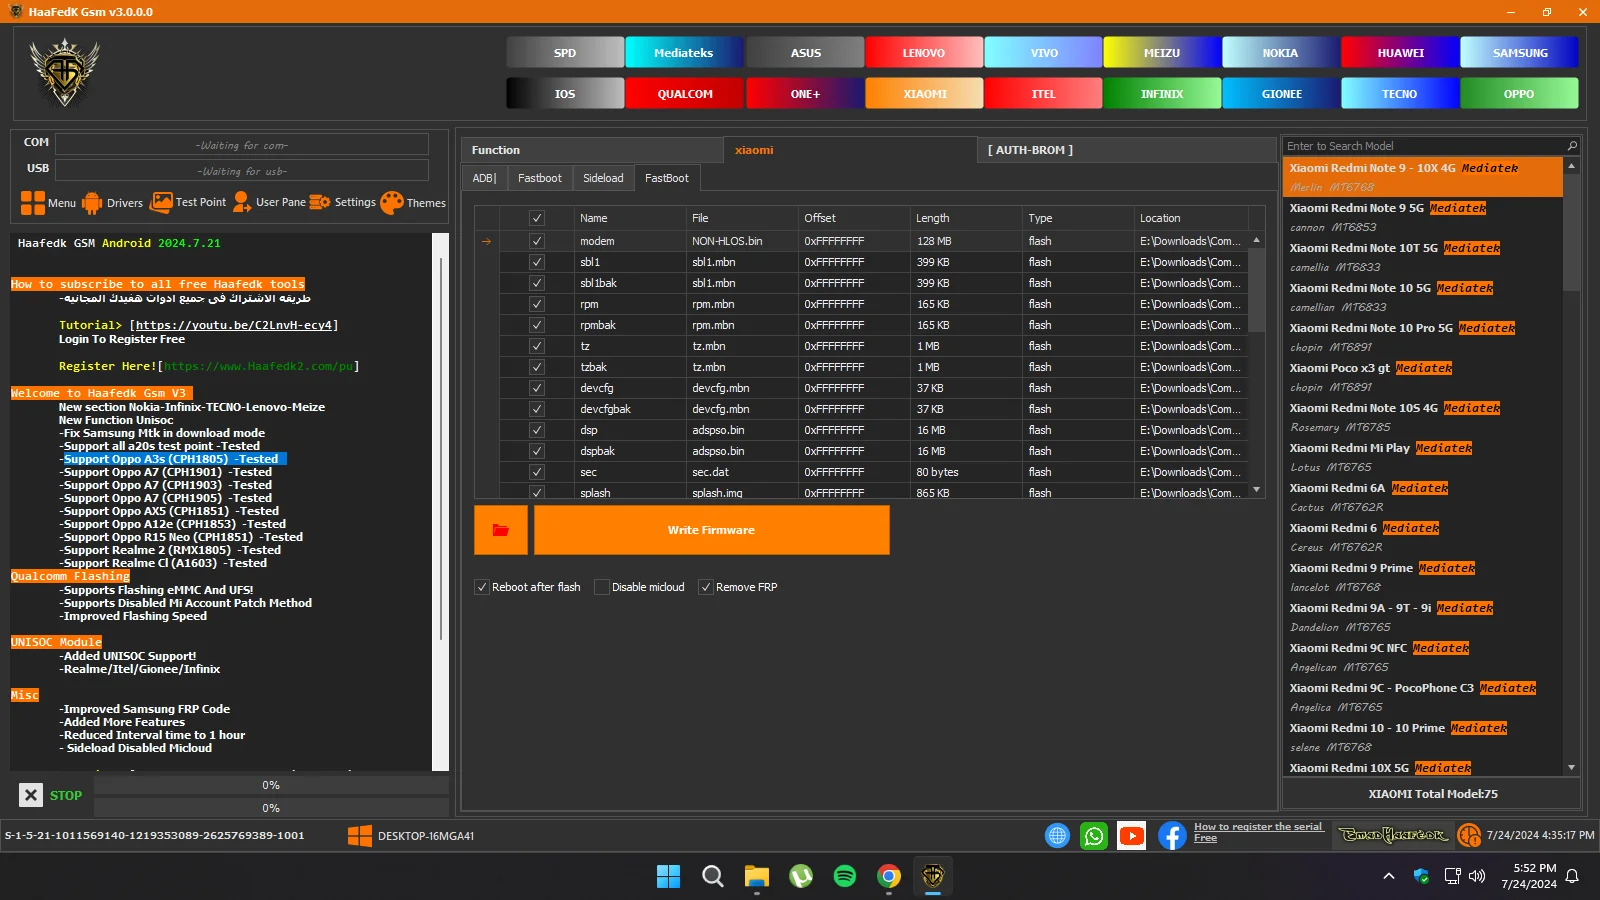The width and height of the screenshot is (1600, 900).
Task: Click partition table scroll up arrow
Action: pos(1257,240)
